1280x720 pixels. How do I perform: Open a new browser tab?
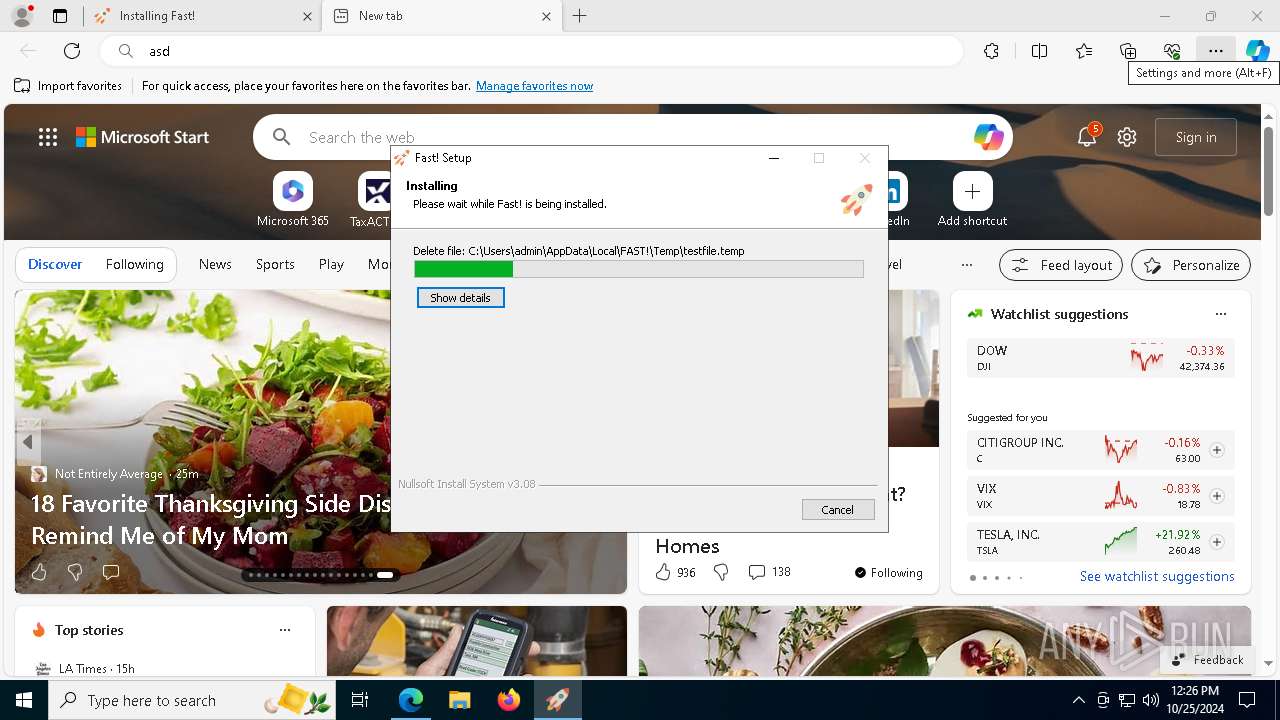point(580,16)
